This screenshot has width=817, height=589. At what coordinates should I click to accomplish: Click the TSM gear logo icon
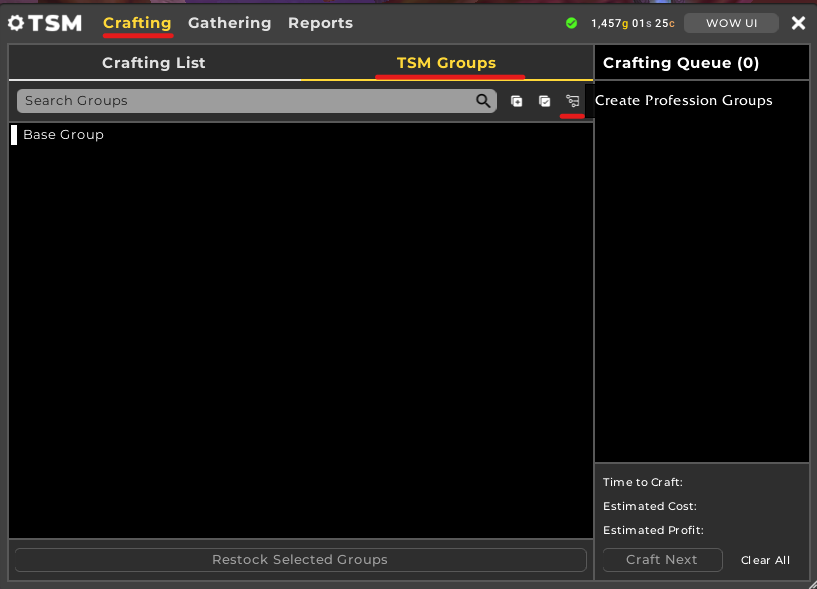(16, 23)
